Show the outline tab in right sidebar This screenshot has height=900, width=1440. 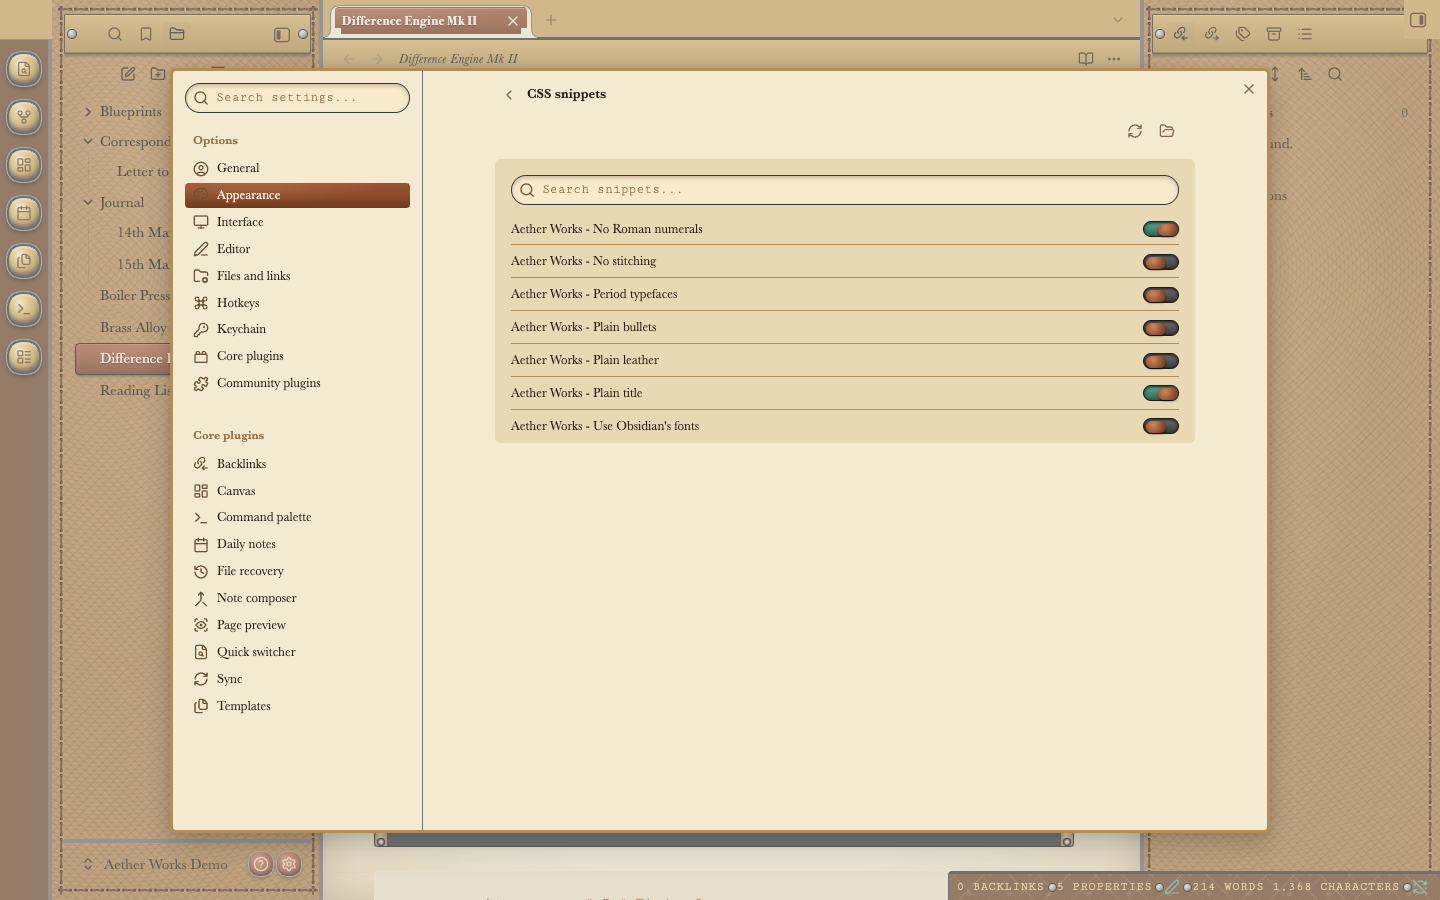(1305, 34)
